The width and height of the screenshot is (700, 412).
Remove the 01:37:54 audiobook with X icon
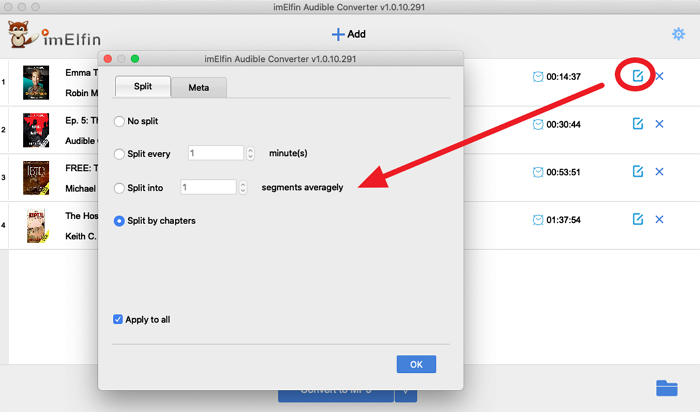click(659, 220)
